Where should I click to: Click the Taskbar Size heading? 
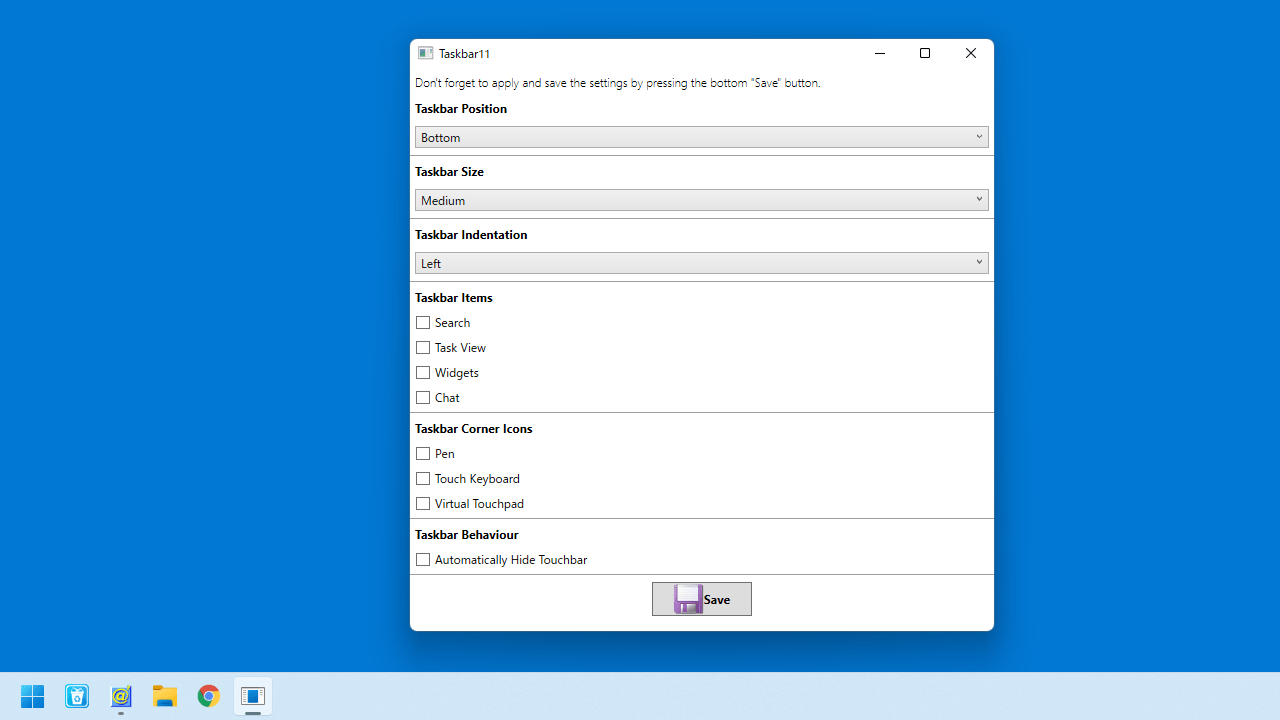450,172
